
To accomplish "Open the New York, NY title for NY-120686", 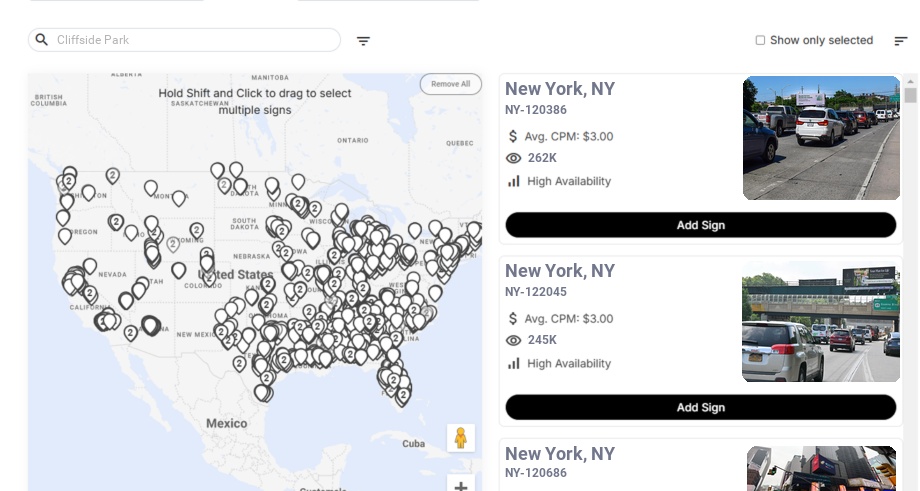I will tap(560, 454).
